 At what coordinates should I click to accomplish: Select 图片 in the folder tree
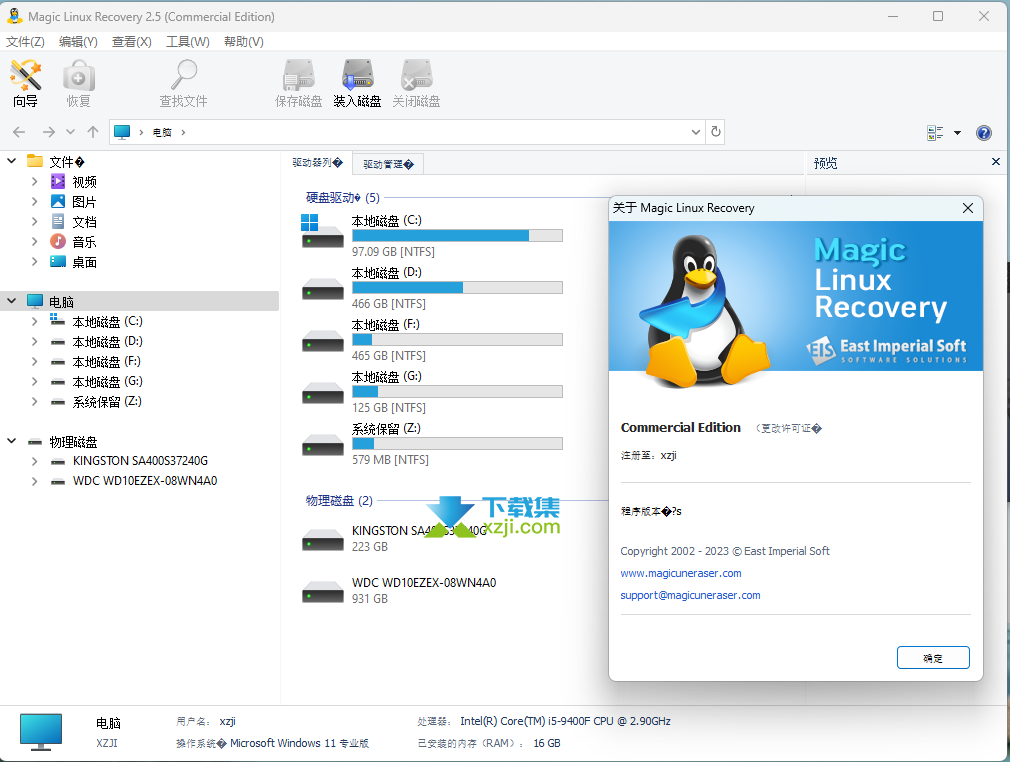tap(84, 202)
